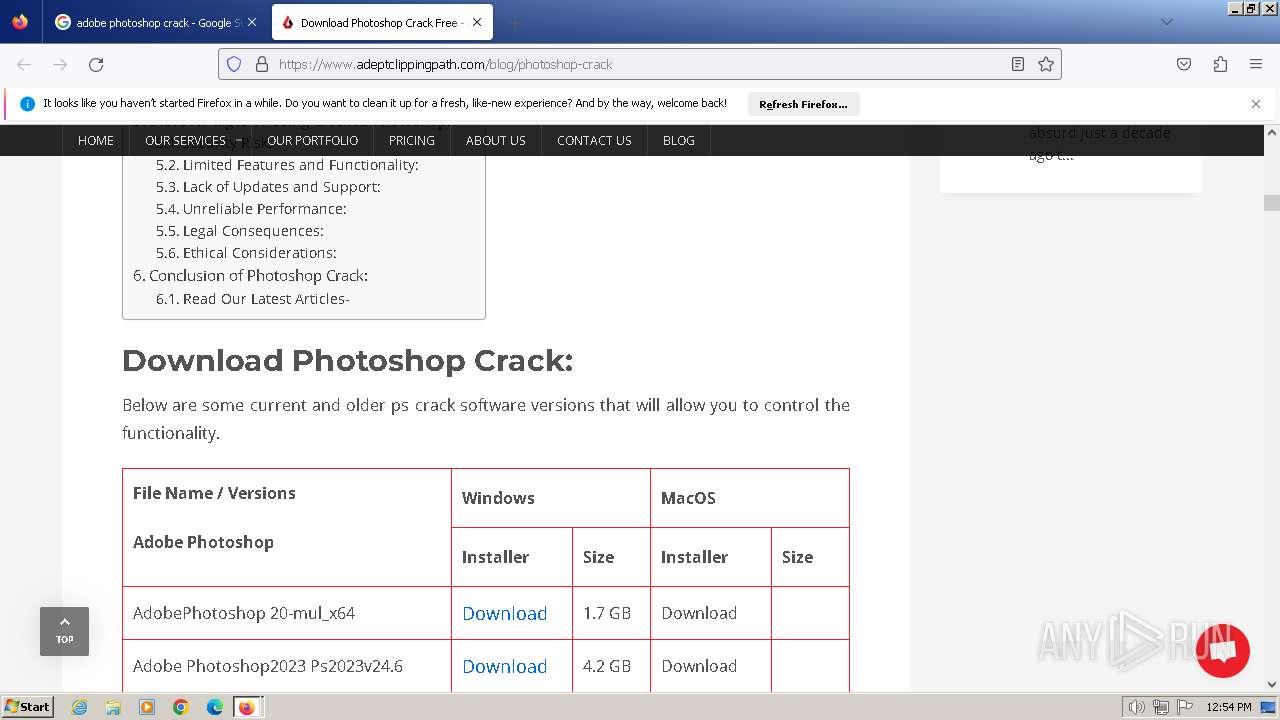Click MacOS Download for Photoshop2023 Ps2023v24.6

[x=699, y=666]
